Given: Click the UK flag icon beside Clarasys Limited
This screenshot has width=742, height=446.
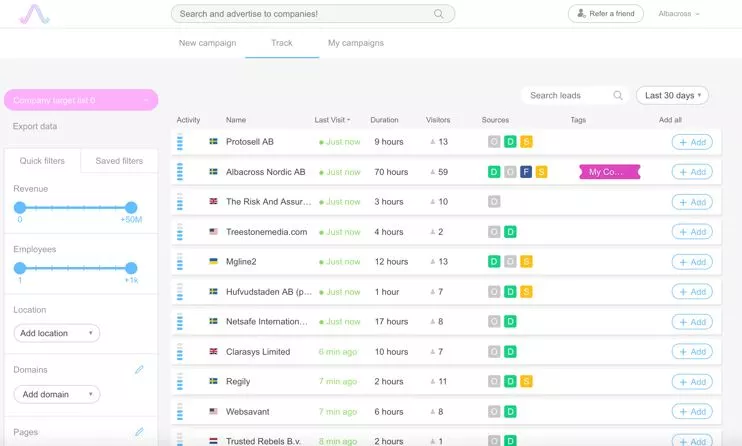Looking at the screenshot, I should 213,351.
